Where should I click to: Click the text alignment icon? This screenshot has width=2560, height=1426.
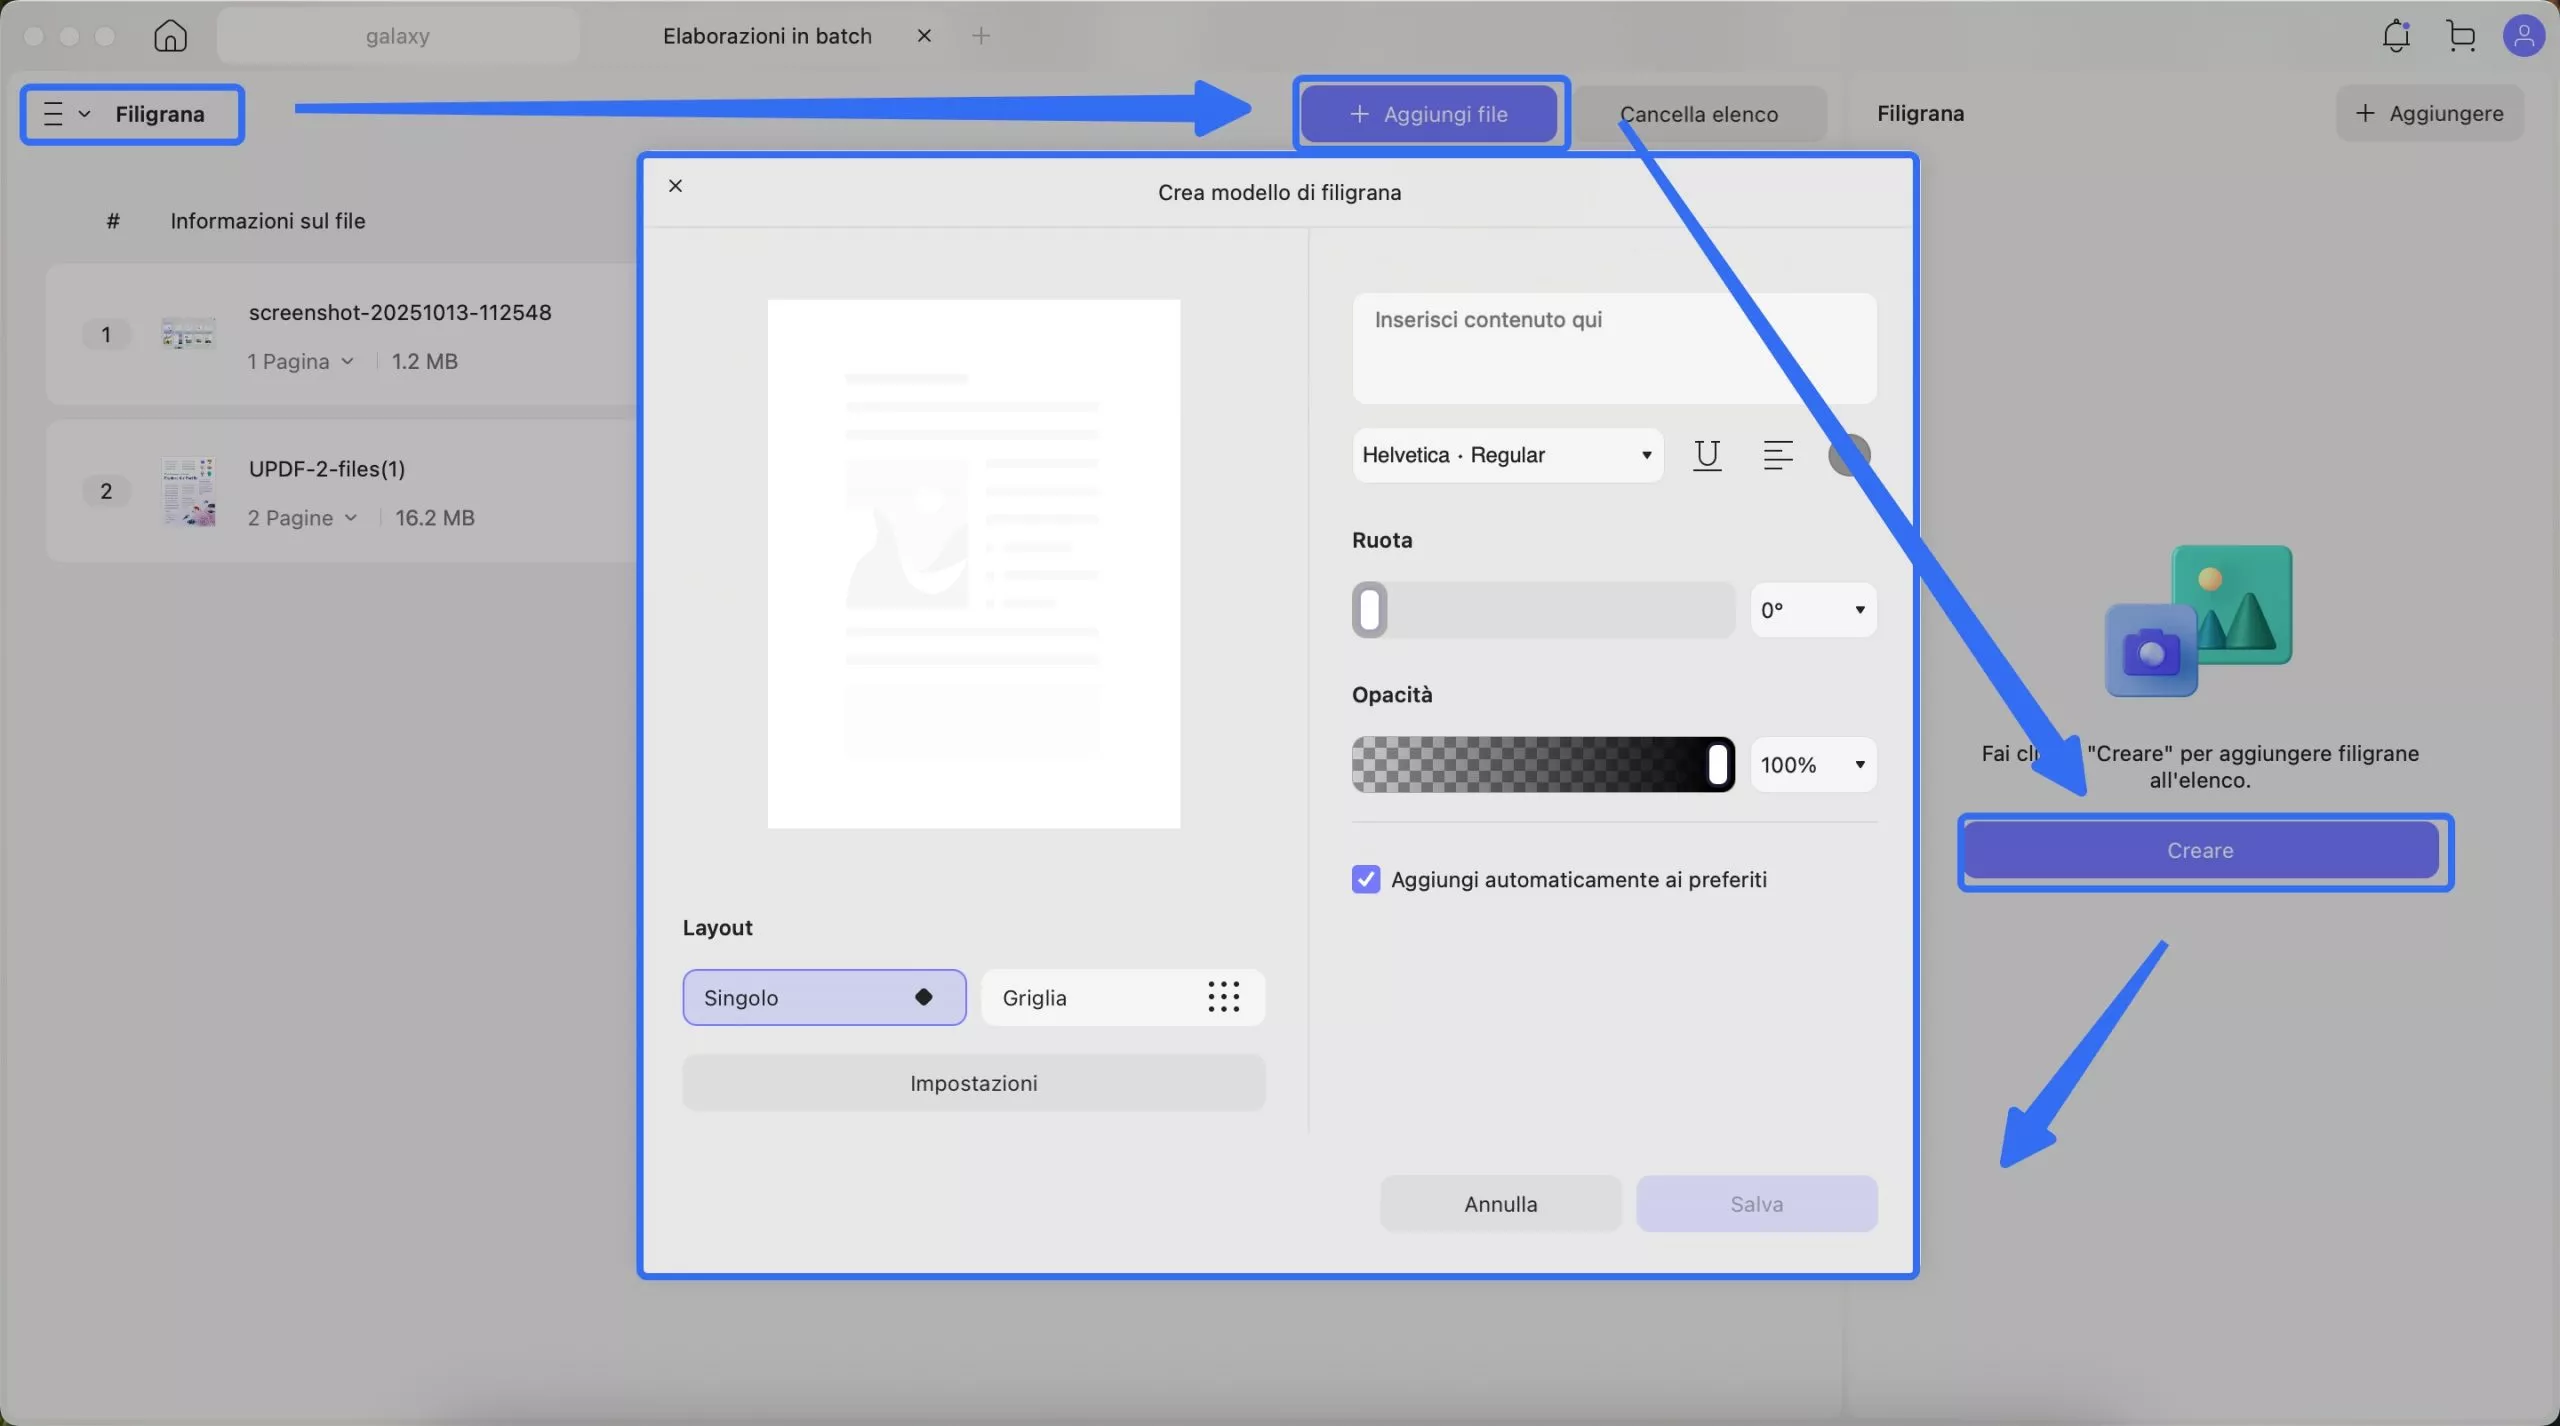tap(1777, 455)
